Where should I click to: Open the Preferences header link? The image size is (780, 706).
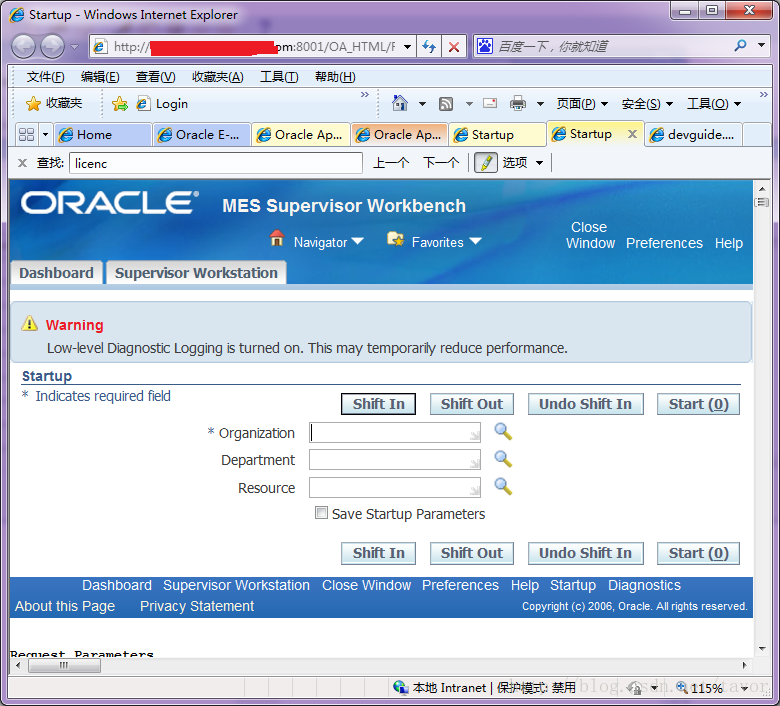coord(664,243)
